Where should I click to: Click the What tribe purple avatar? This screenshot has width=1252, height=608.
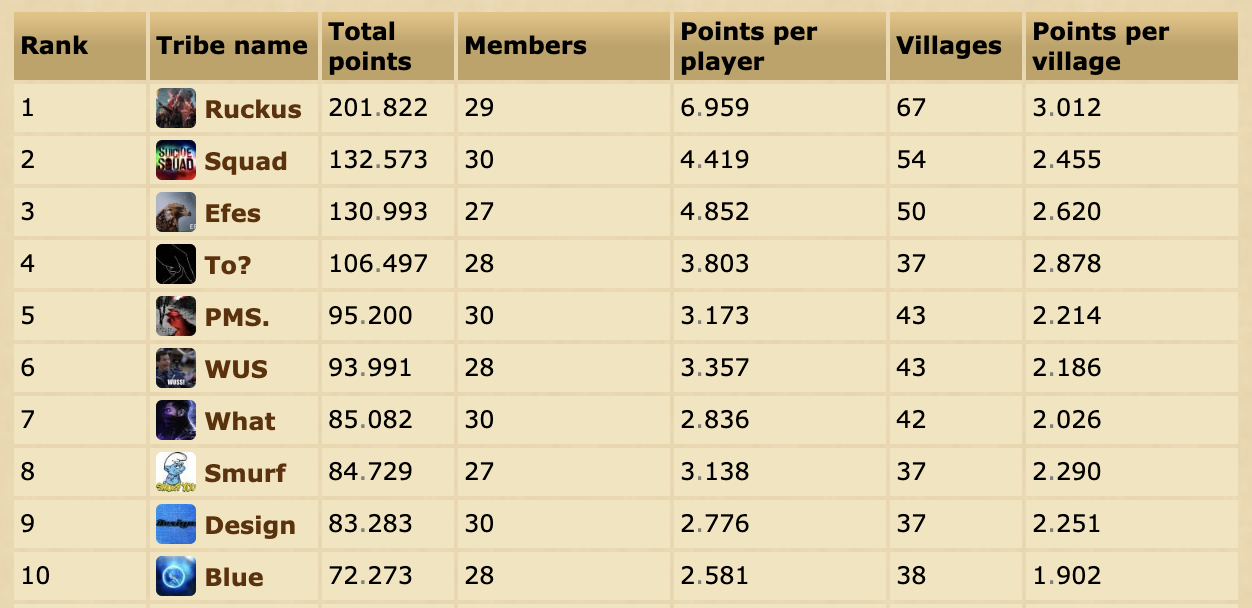point(176,420)
